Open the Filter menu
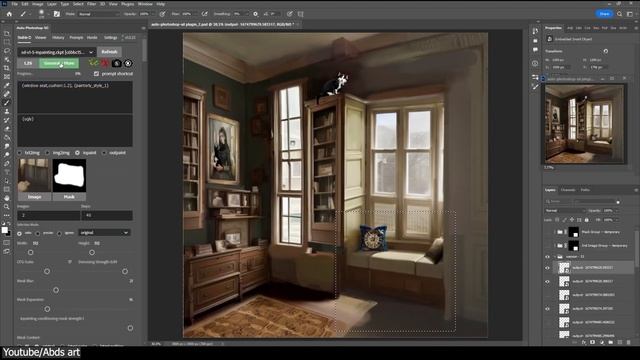Image resolution: width=640 pixels, height=360 pixels. pos(92,4)
